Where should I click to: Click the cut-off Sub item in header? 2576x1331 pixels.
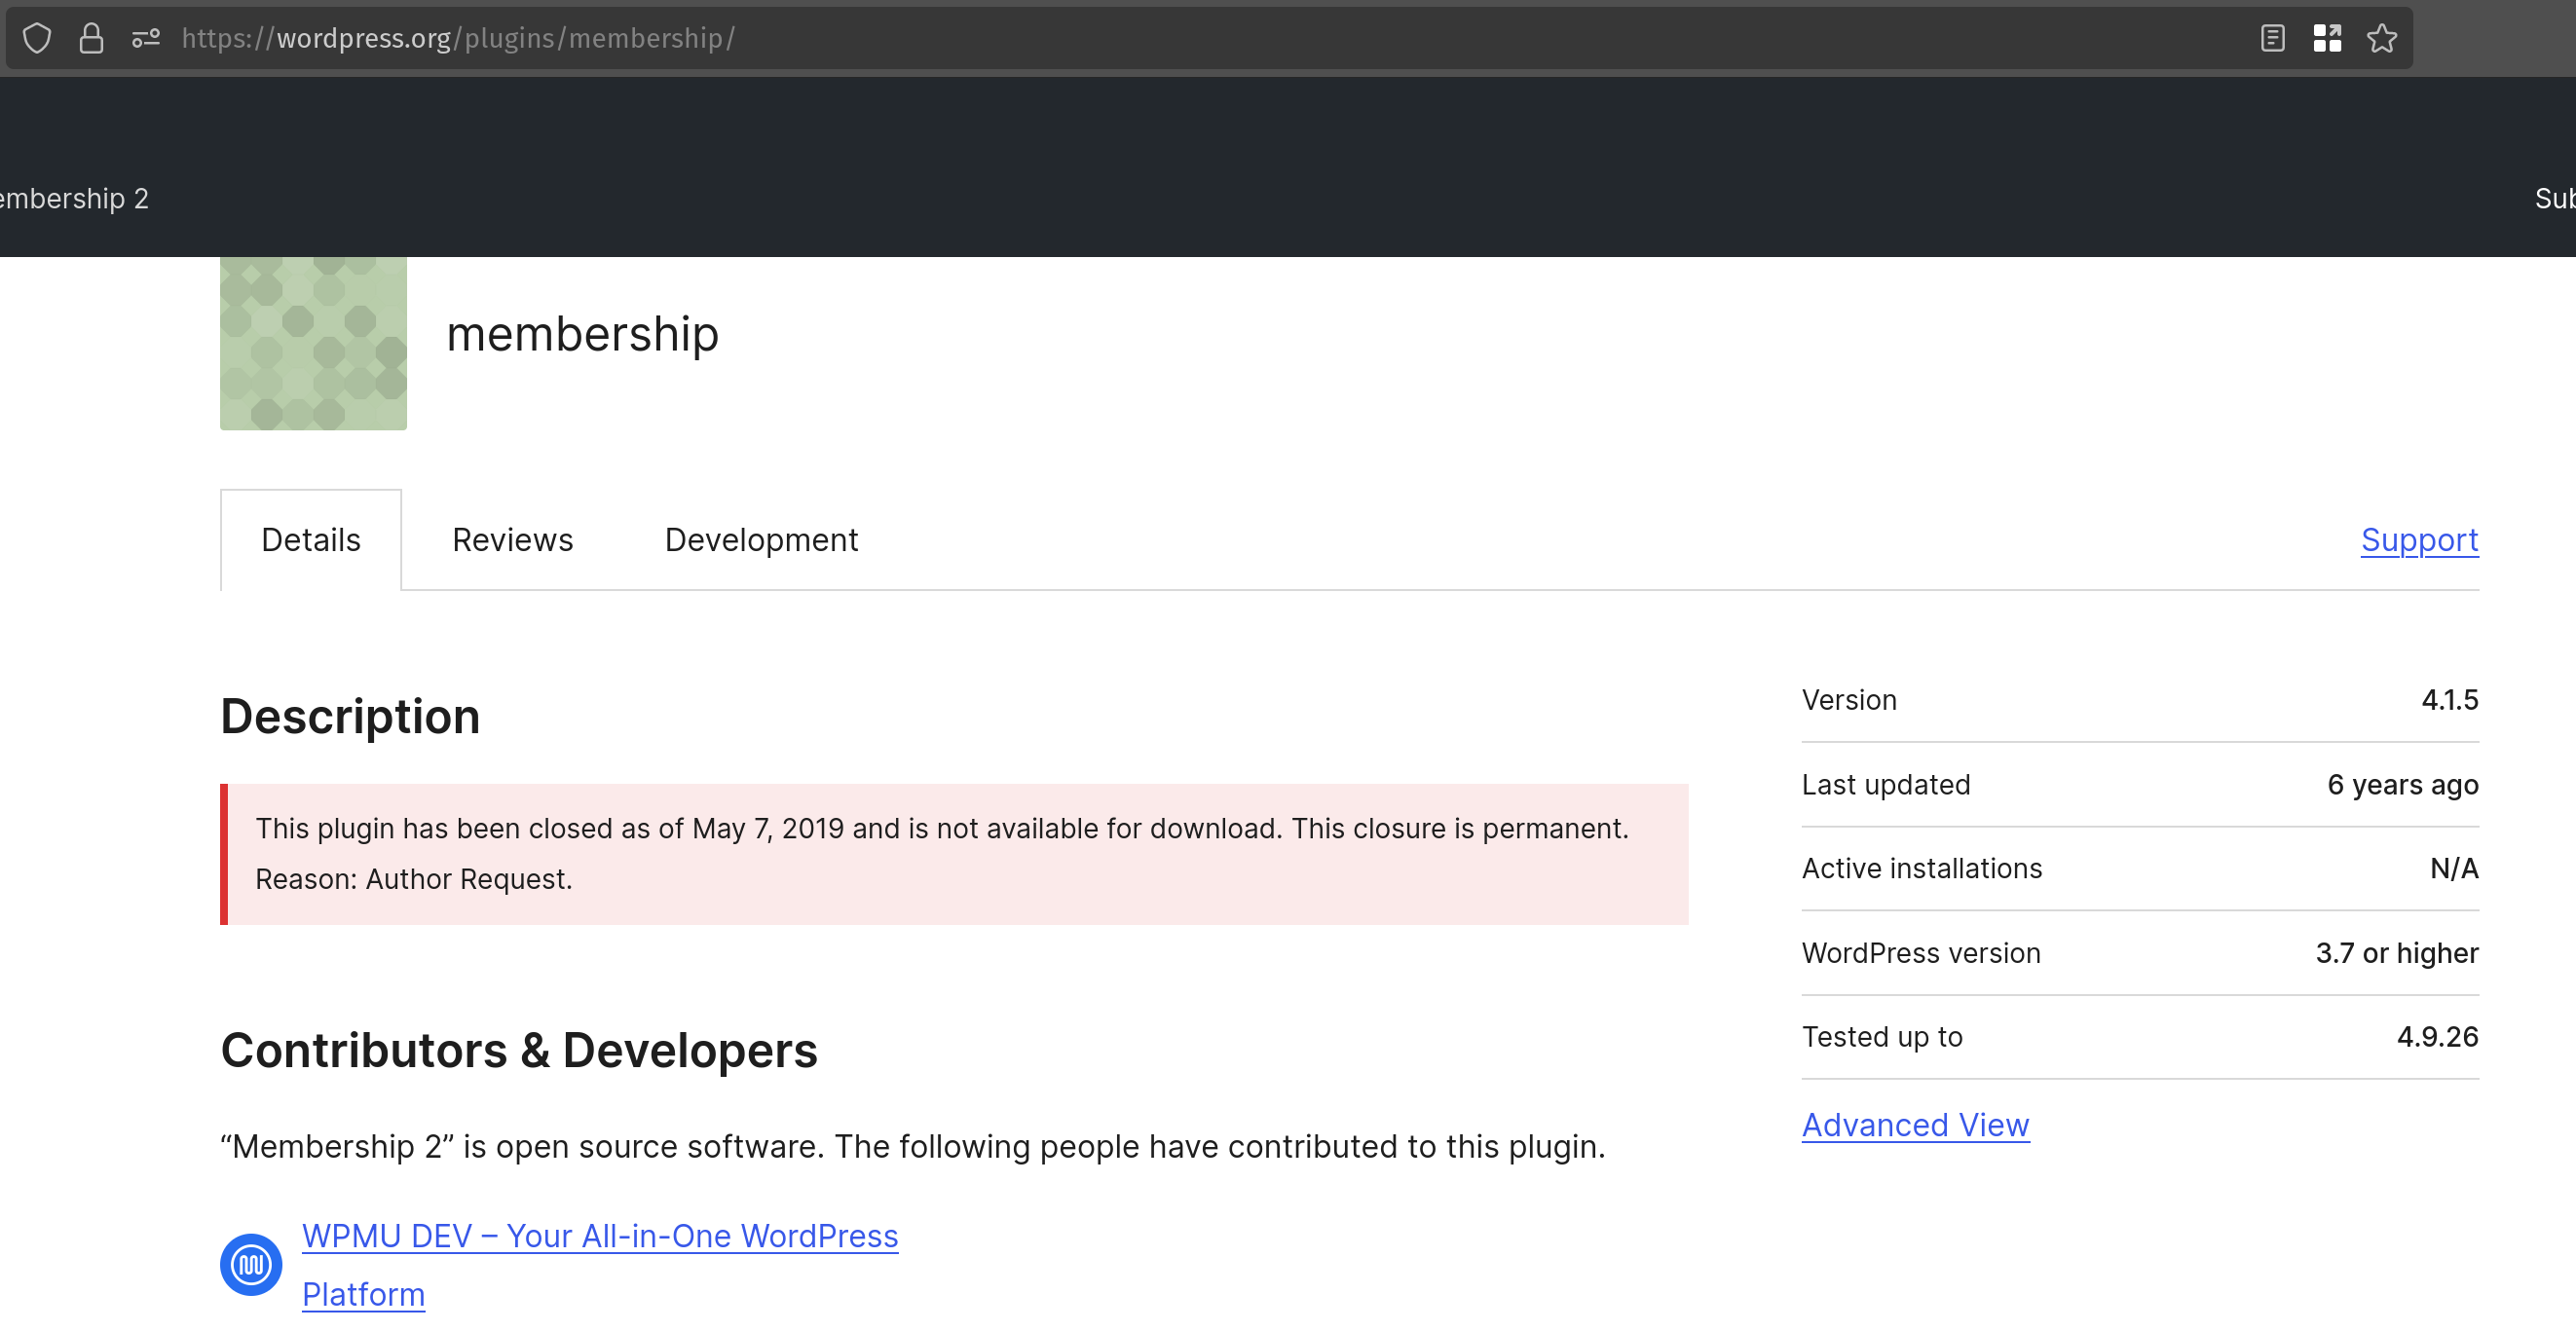pos(2554,198)
